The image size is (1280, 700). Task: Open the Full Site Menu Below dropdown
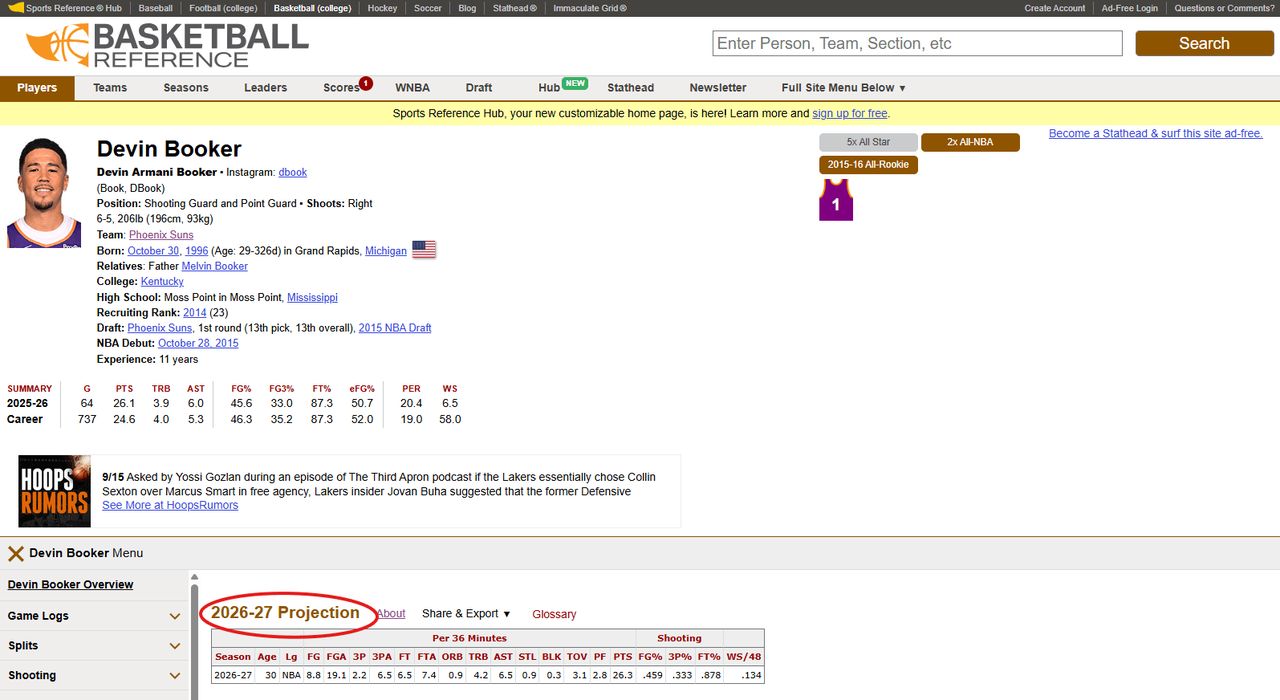(844, 88)
